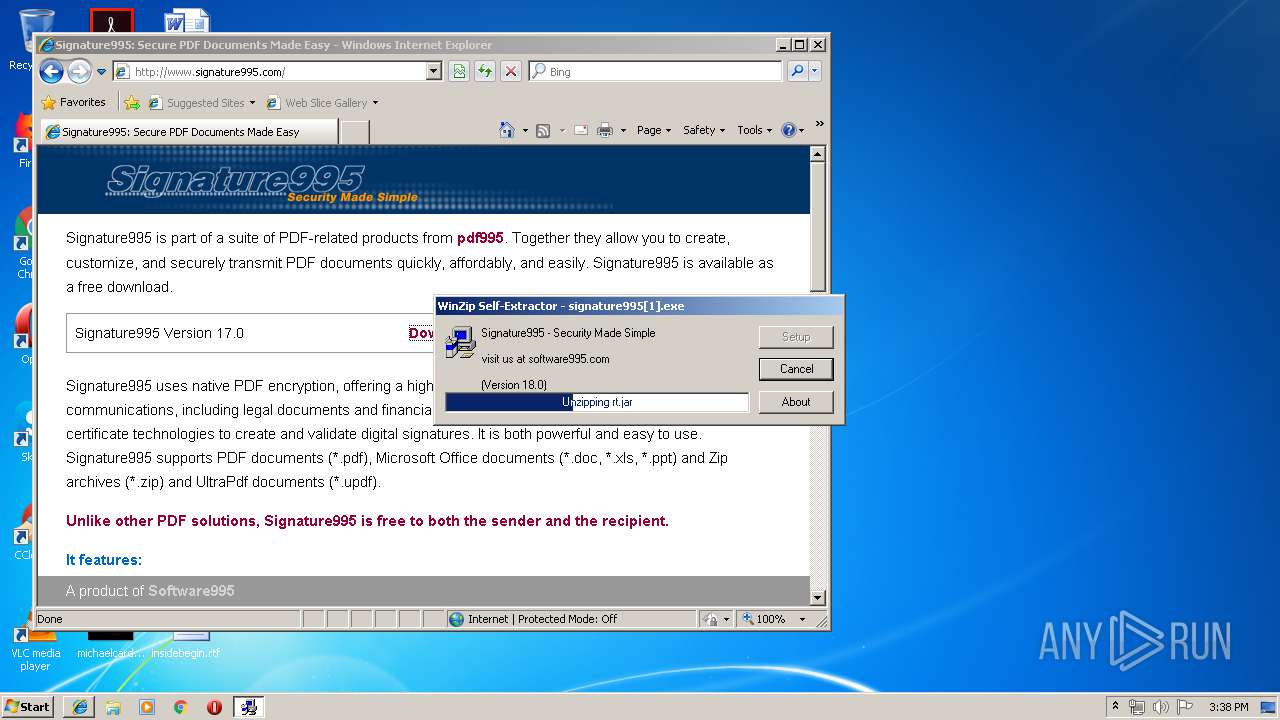The height and width of the screenshot is (720, 1280).
Task: Click the Start button
Action: point(28,706)
